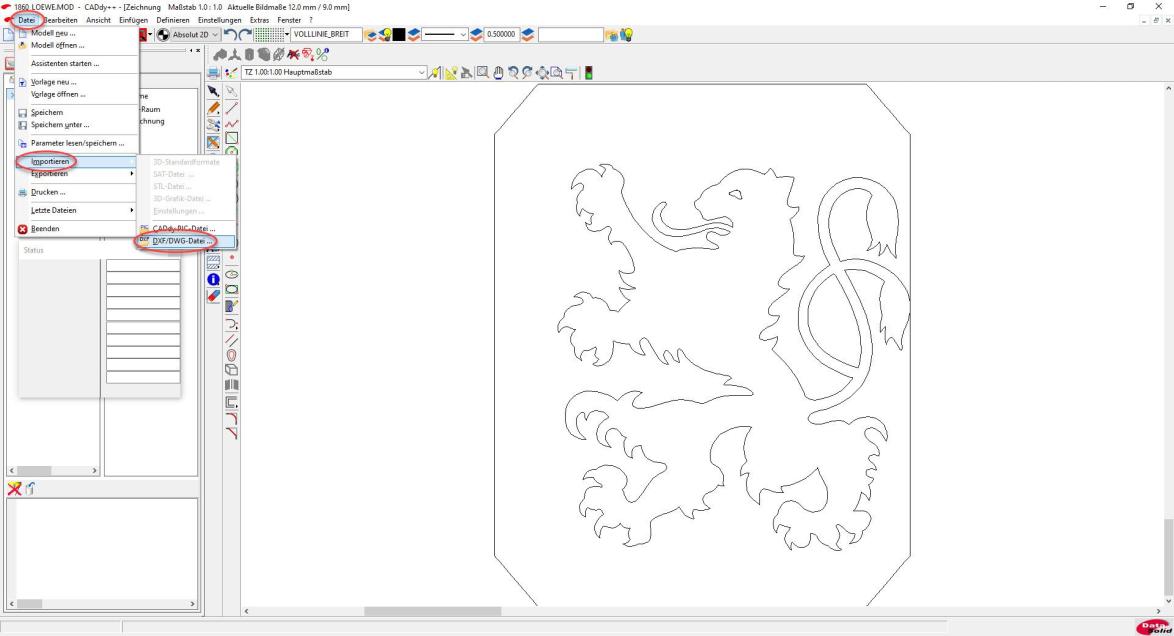This screenshot has width=1174, height=636.
Task: Click the ? help menu
Action: click(x=311, y=20)
